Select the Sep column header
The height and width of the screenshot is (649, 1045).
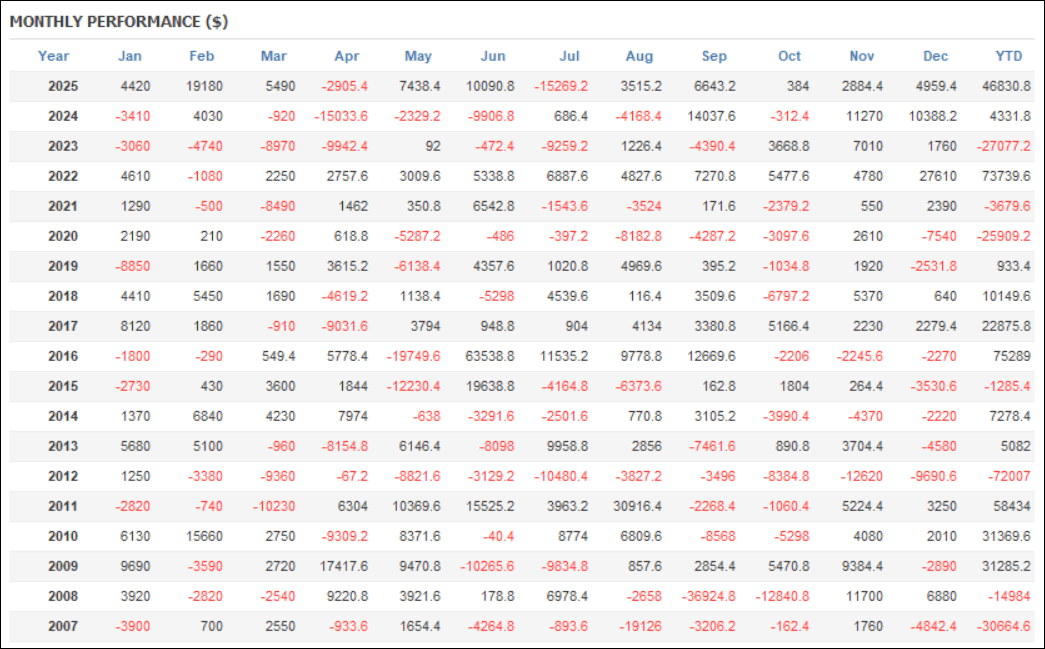[714, 56]
